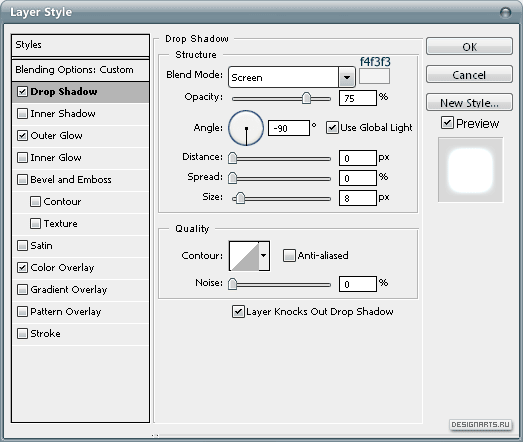Close the Layer Style dialog
The image size is (523, 442).
[506, 13]
